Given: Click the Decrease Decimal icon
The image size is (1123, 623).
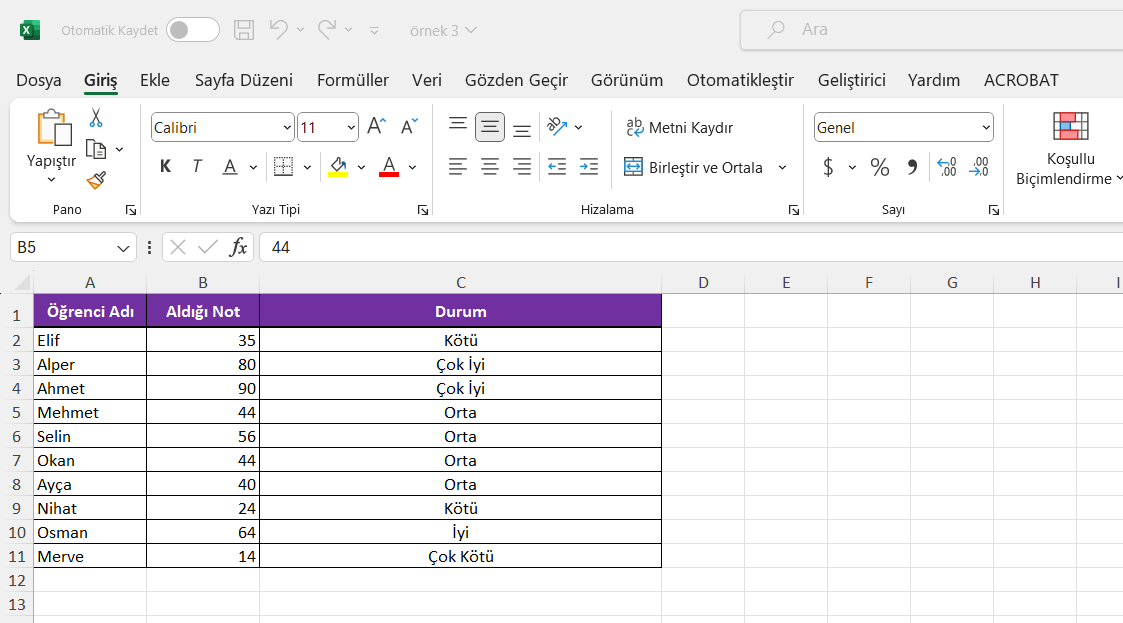Looking at the screenshot, I should click(979, 167).
